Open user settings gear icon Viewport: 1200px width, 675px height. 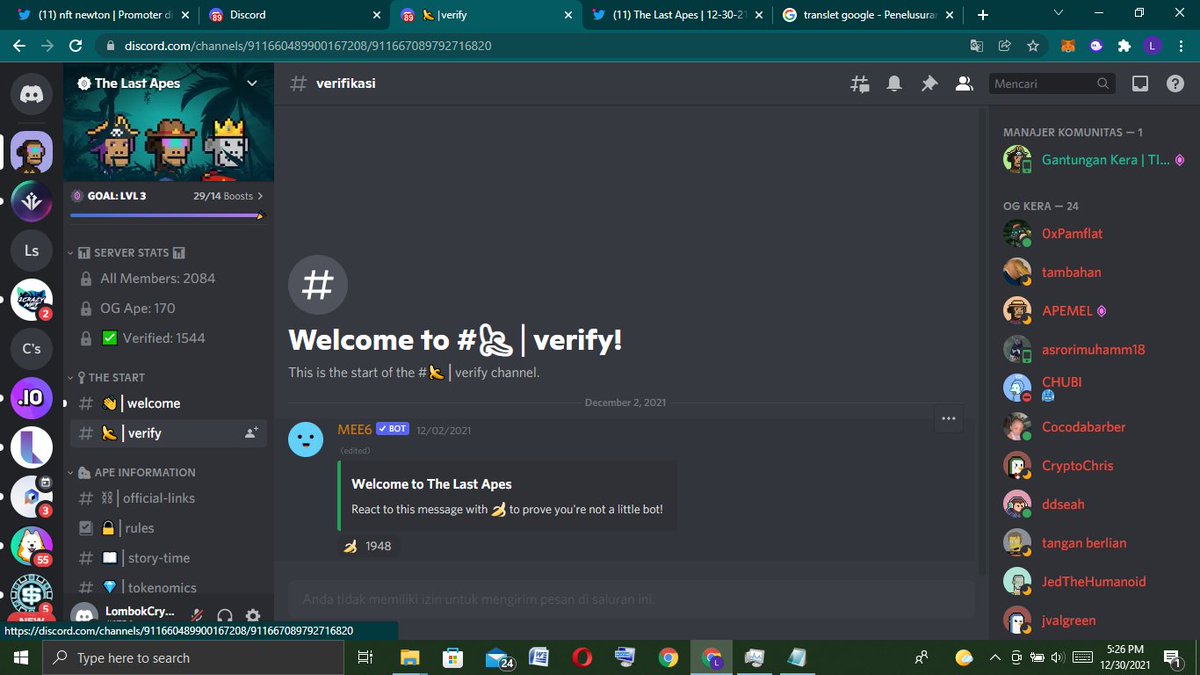point(253,615)
